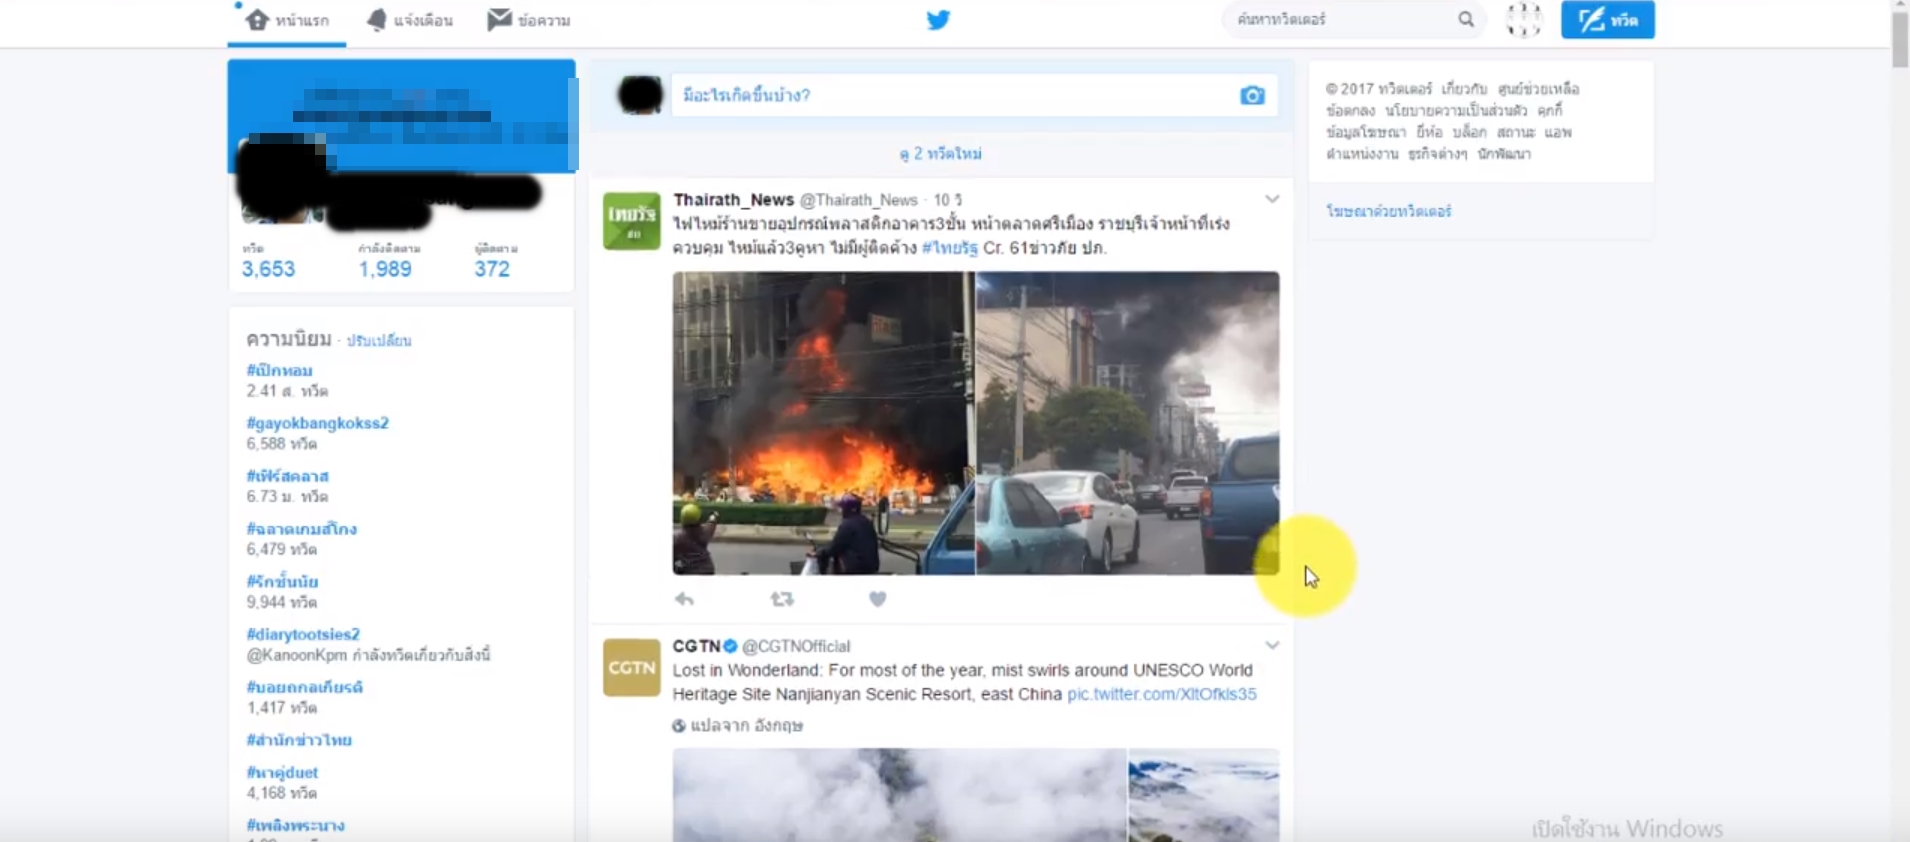Screen dimensions: 1910x842
Task: Open the เกี่ยวกับ footer link
Action: point(1464,89)
